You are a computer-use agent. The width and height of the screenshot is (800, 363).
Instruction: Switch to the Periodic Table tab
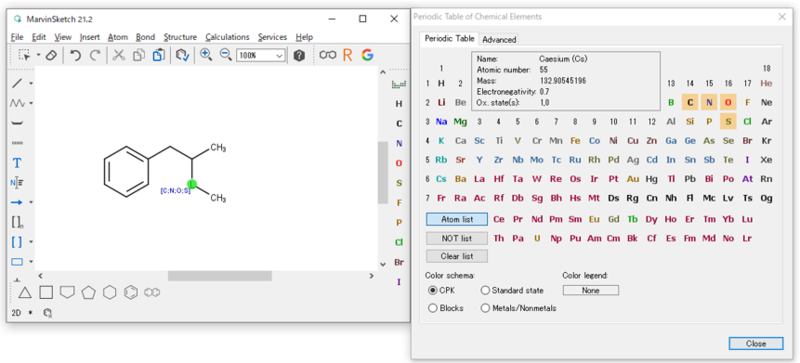coord(450,38)
